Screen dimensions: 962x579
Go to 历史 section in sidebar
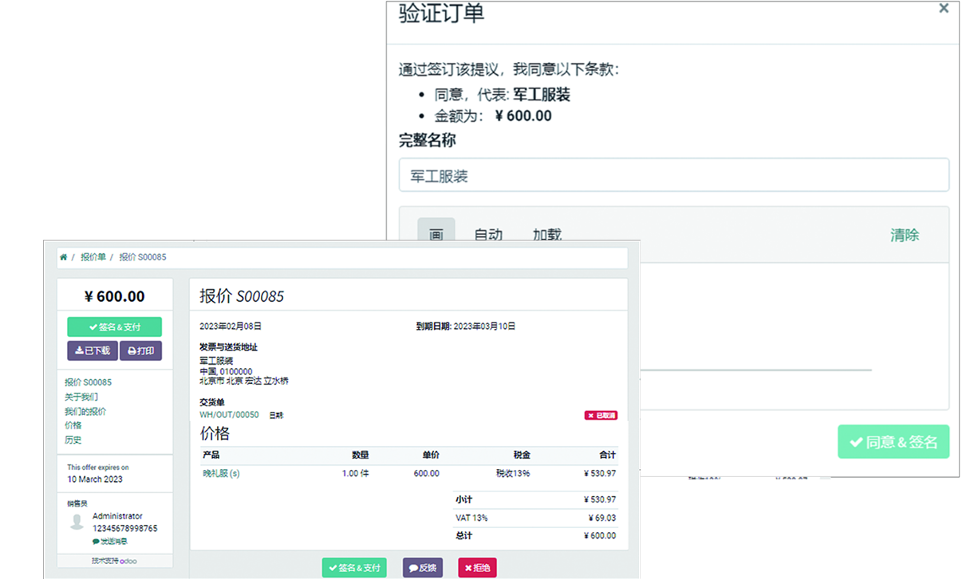click(73, 440)
